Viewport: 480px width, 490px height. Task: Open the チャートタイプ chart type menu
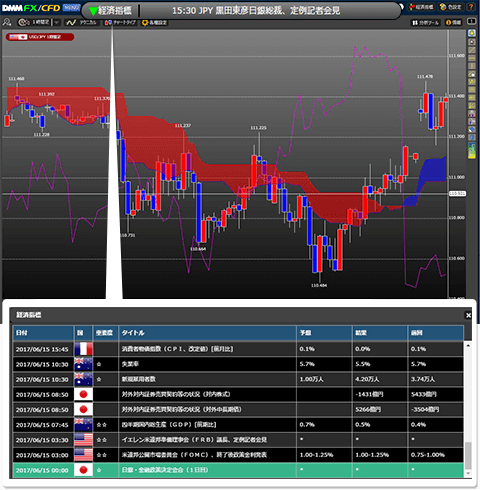coord(120,22)
